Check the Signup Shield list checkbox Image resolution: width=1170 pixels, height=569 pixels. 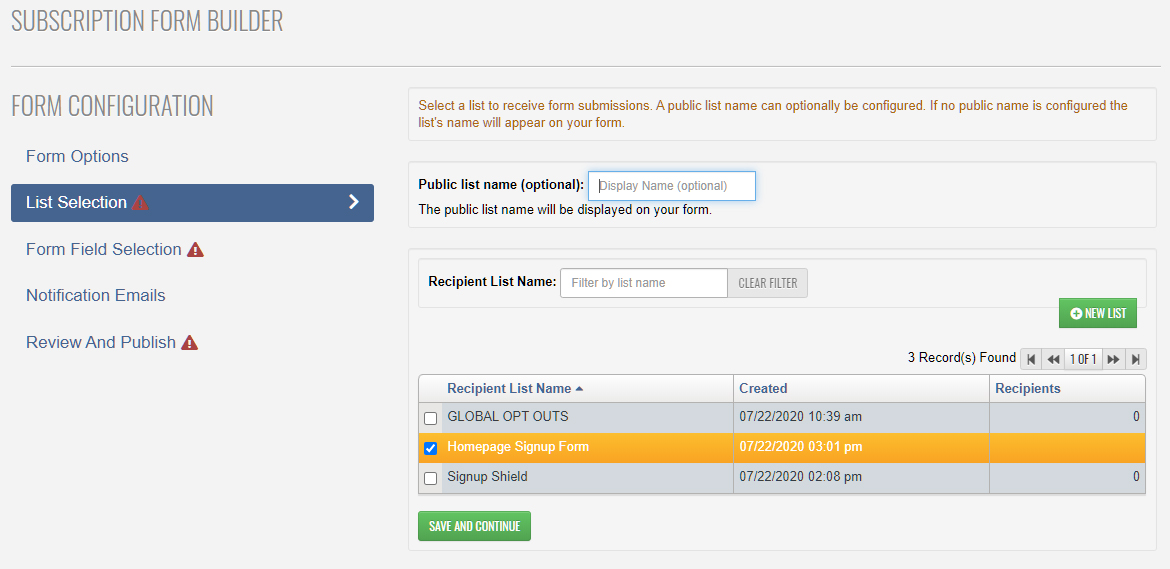pos(431,478)
